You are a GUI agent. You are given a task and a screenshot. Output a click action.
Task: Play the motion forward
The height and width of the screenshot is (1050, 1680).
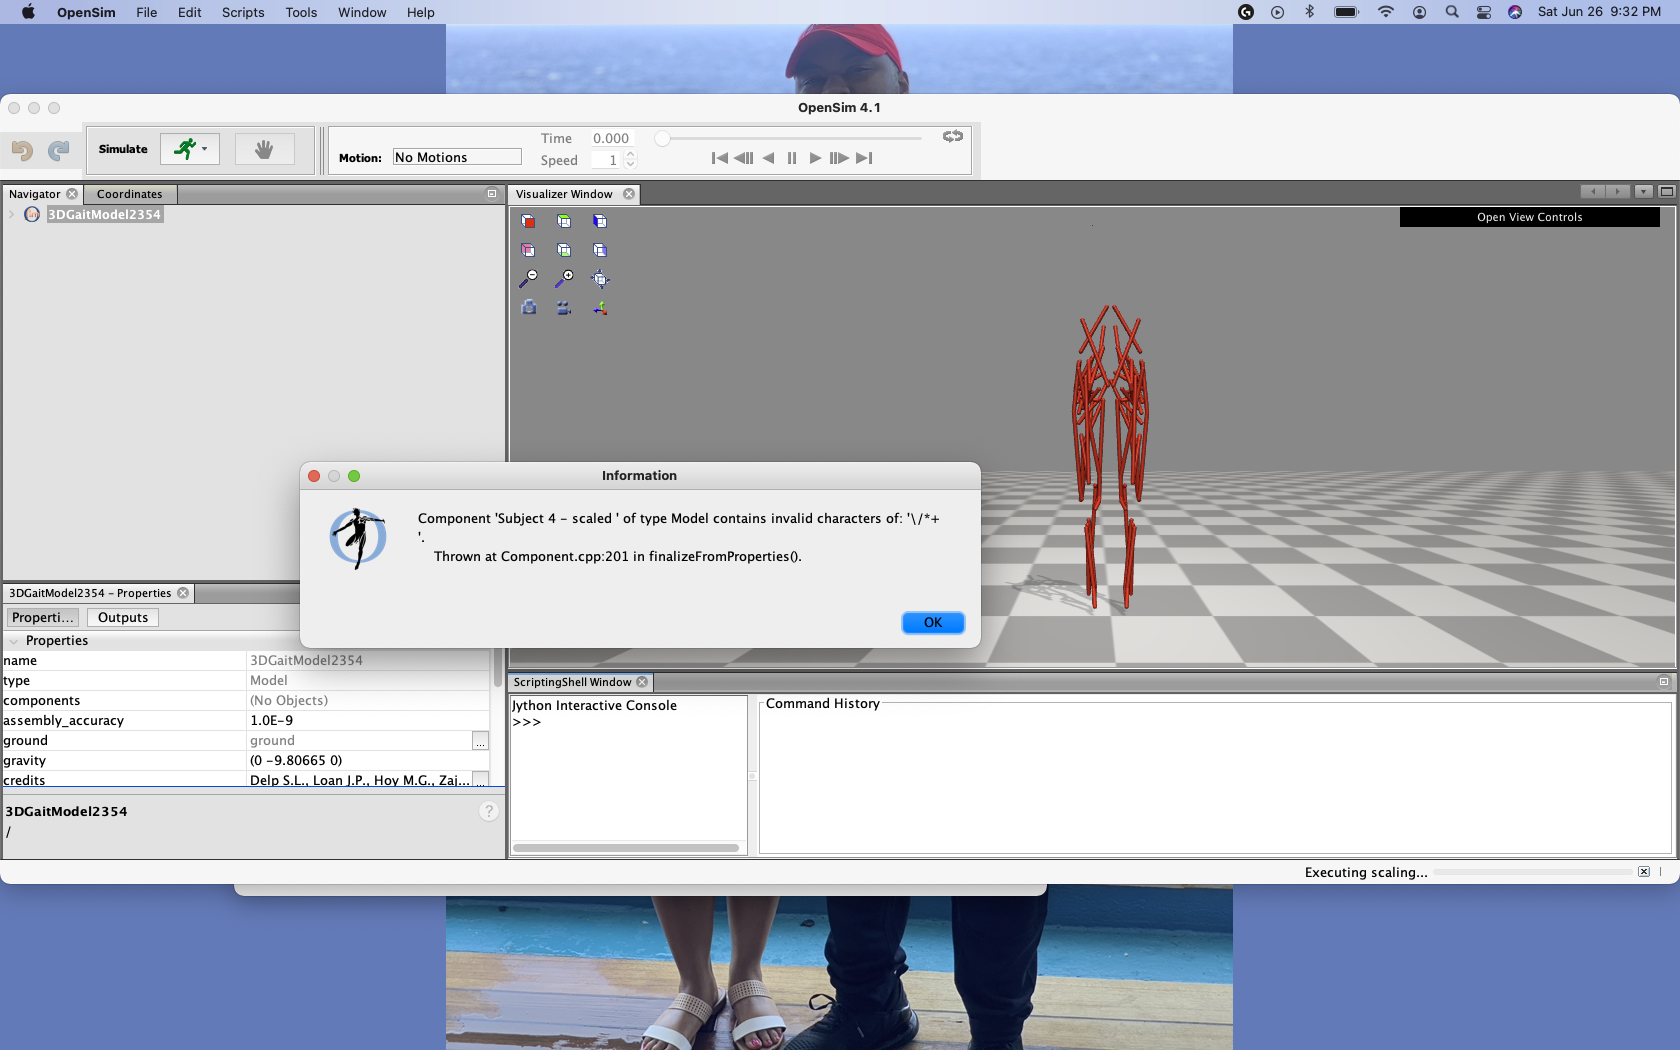point(815,158)
